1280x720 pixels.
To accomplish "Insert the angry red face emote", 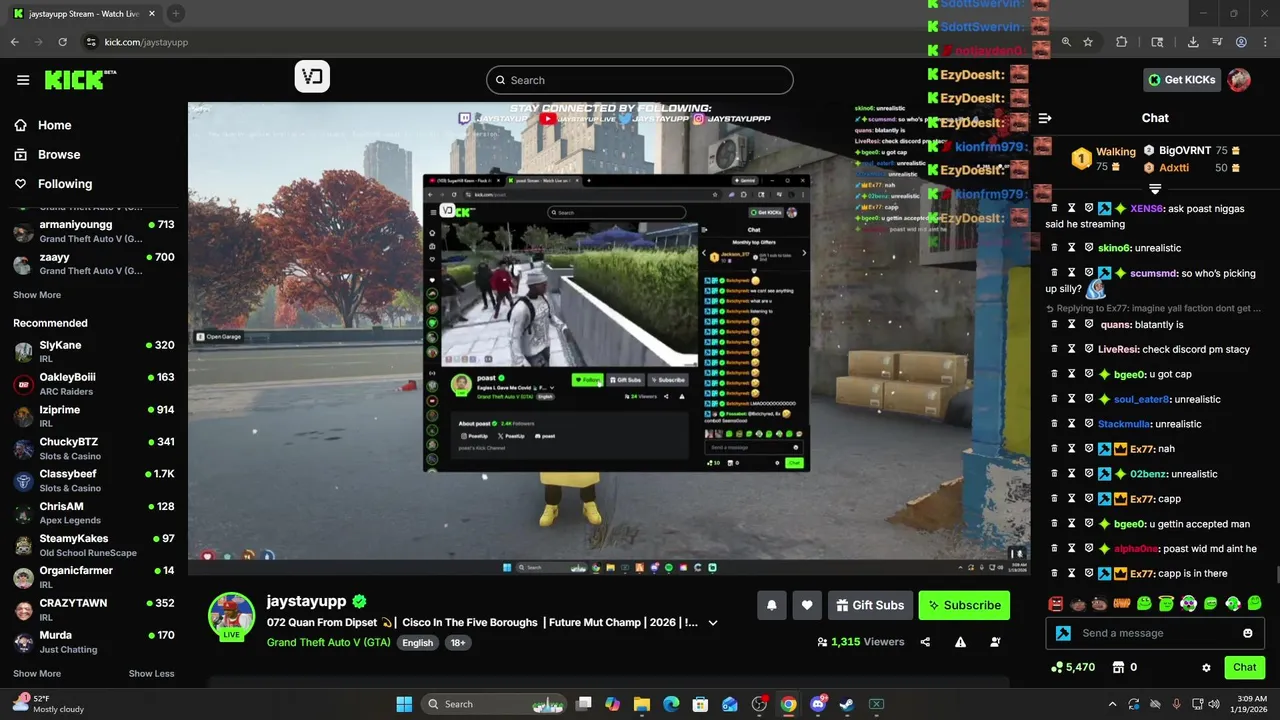I will click(x=1055, y=603).
